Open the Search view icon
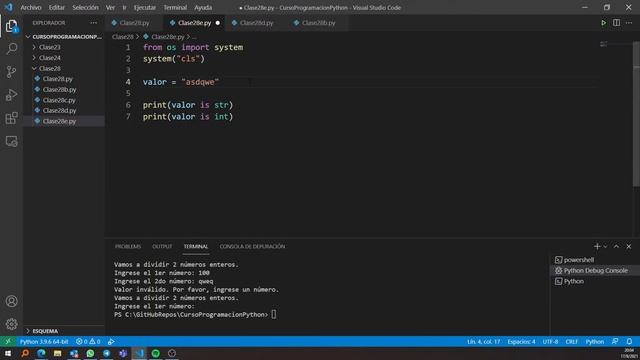This screenshot has height=360, width=640. pyautogui.click(x=11, y=49)
